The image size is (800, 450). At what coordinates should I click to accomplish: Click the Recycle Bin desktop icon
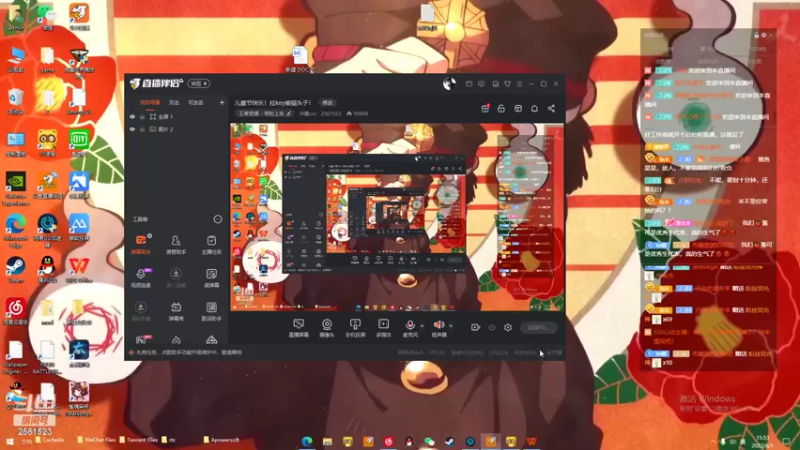tap(15, 101)
